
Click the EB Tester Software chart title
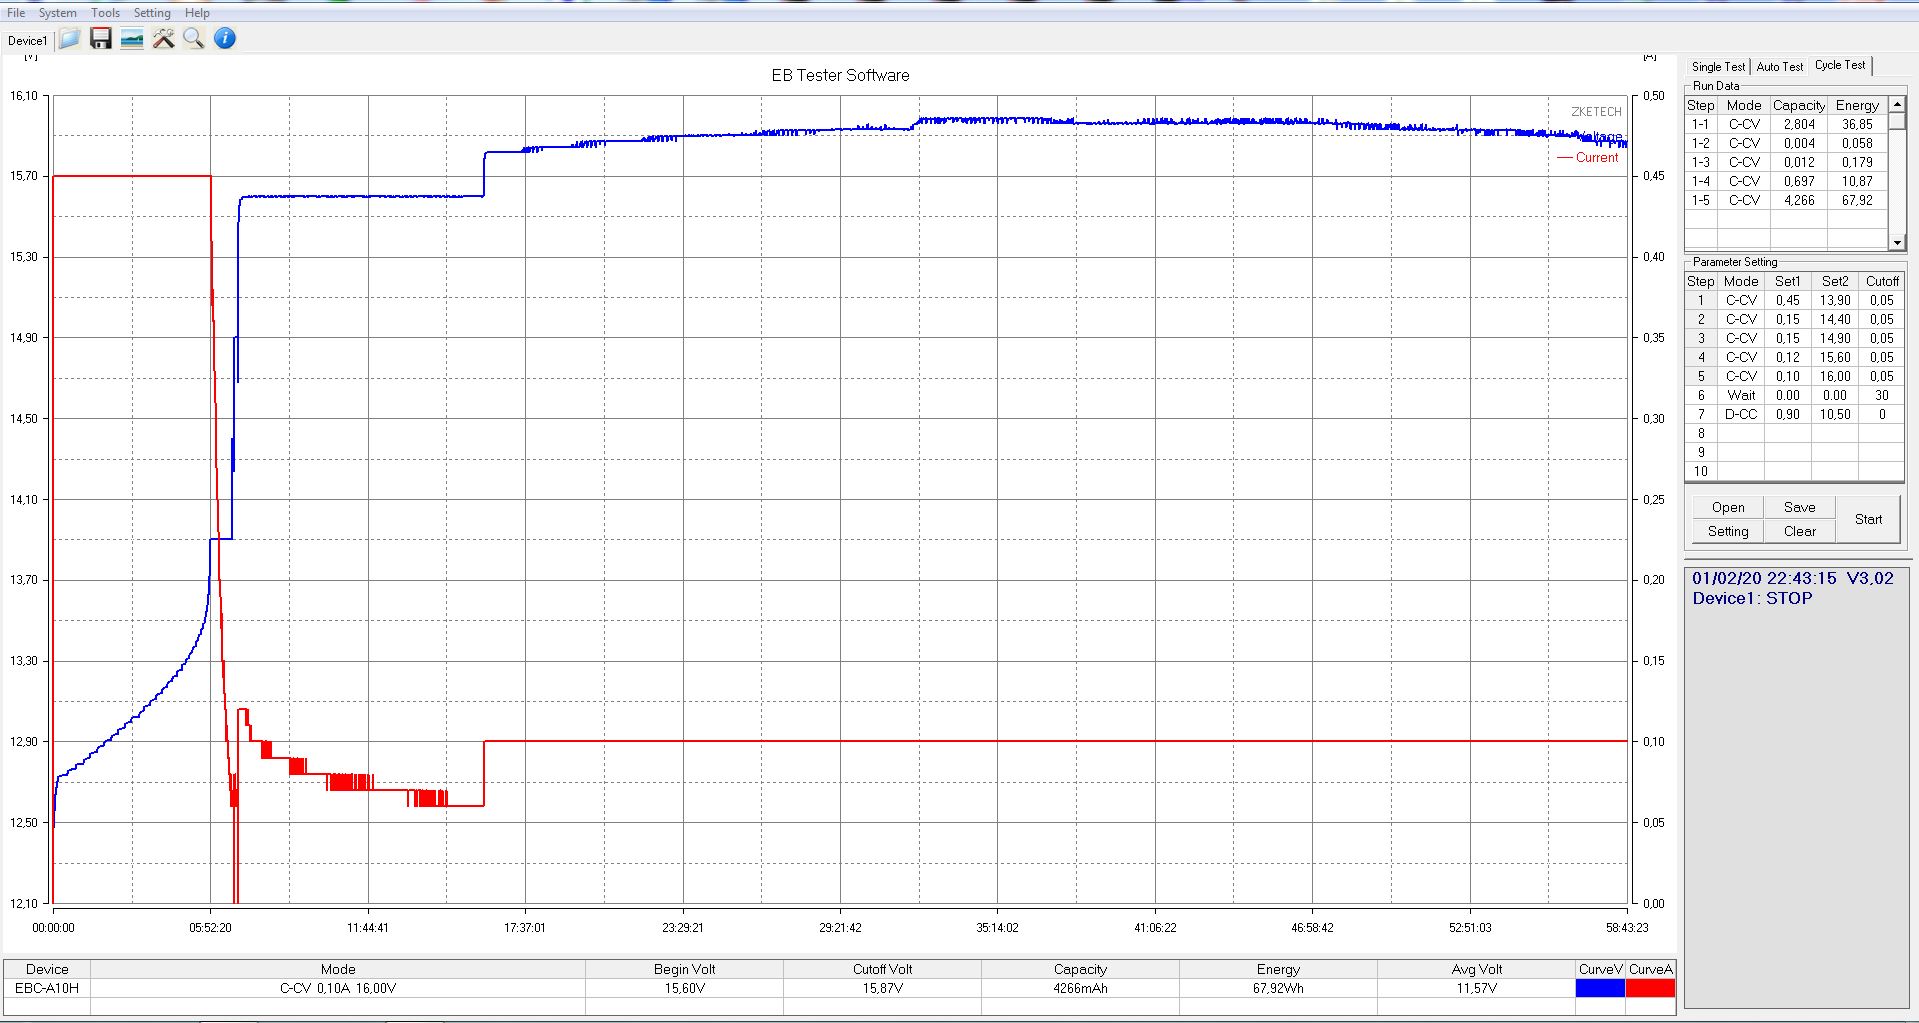(840, 75)
